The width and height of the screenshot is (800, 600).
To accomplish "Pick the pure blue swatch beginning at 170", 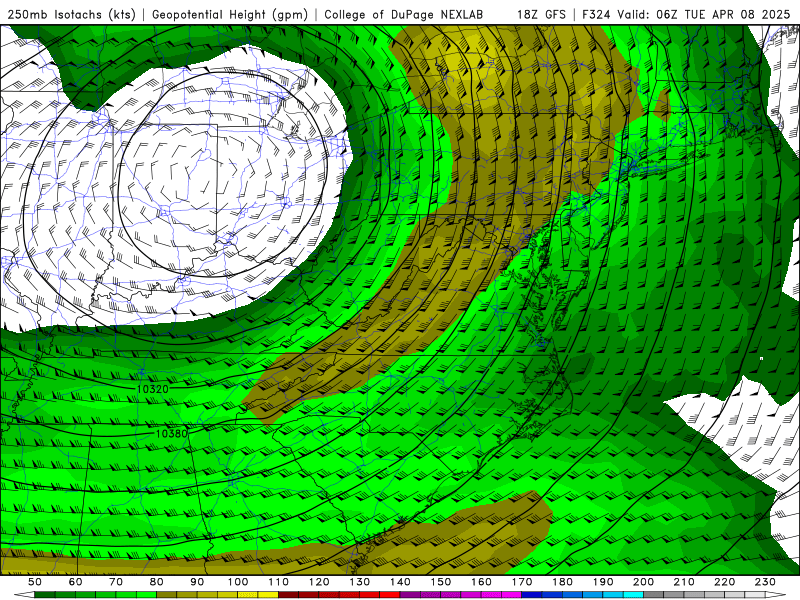I will pos(532,595).
